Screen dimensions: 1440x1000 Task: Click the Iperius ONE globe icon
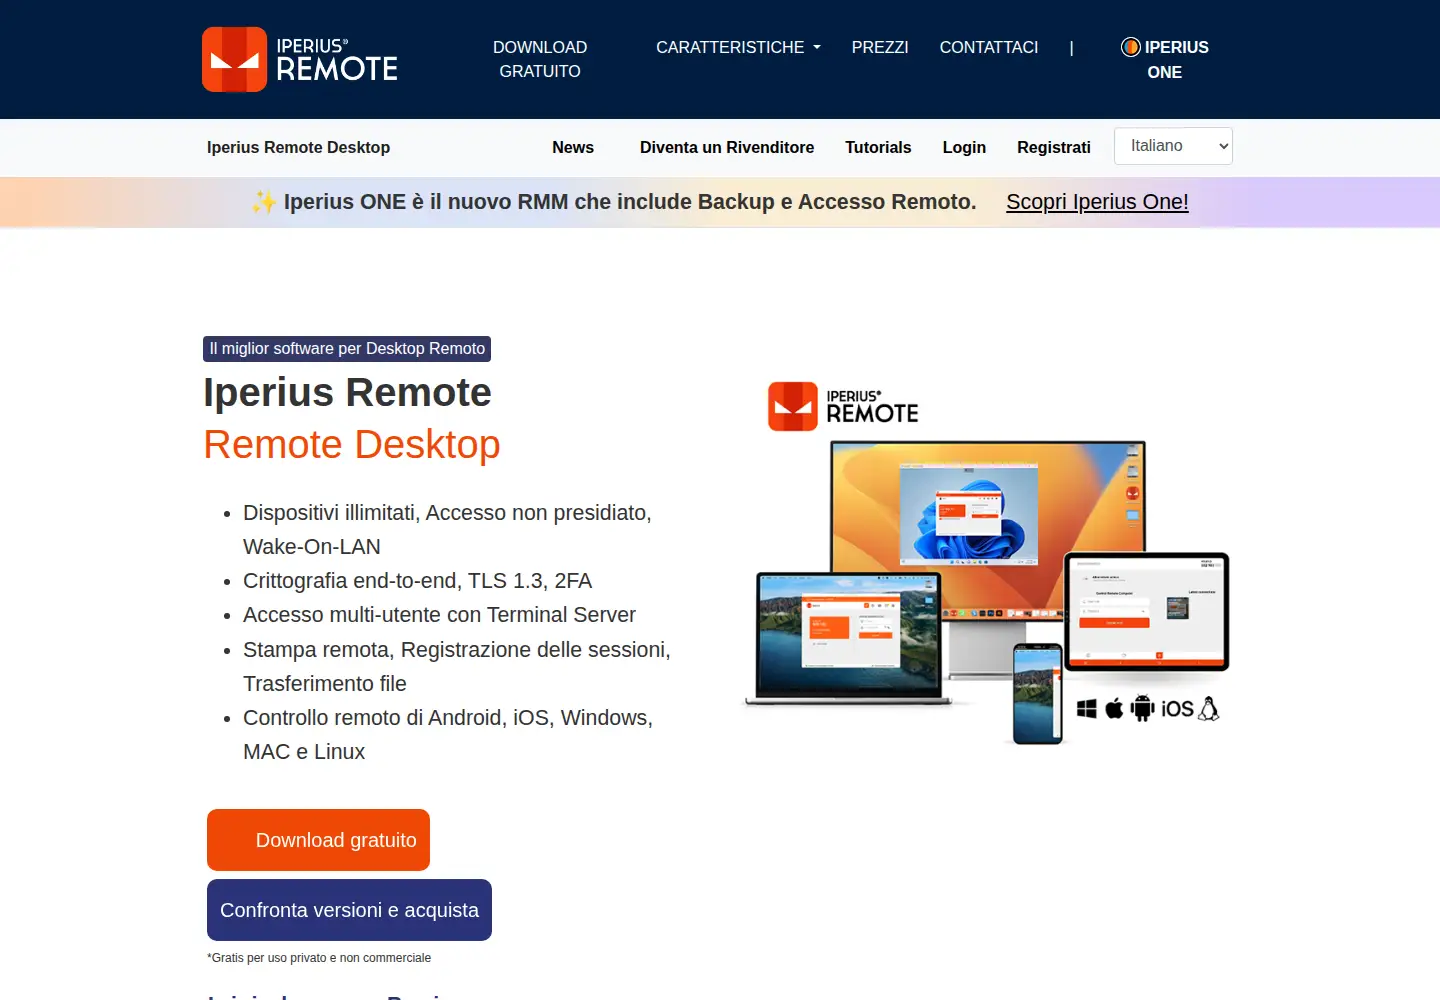click(x=1131, y=47)
